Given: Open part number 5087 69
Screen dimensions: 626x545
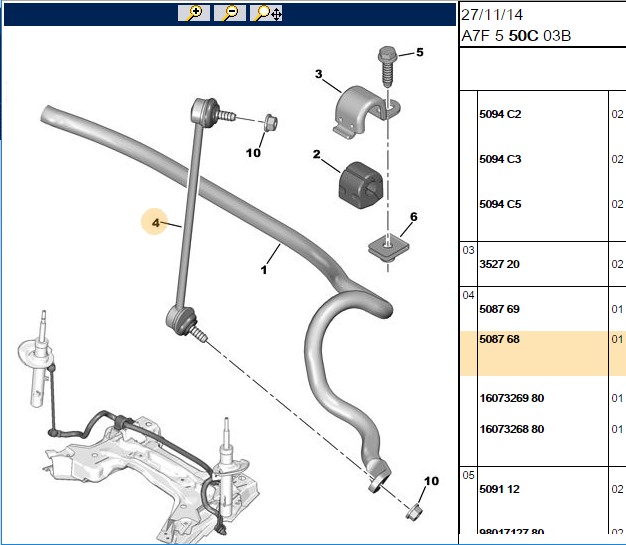Looking at the screenshot, I should [x=499, y=309].
